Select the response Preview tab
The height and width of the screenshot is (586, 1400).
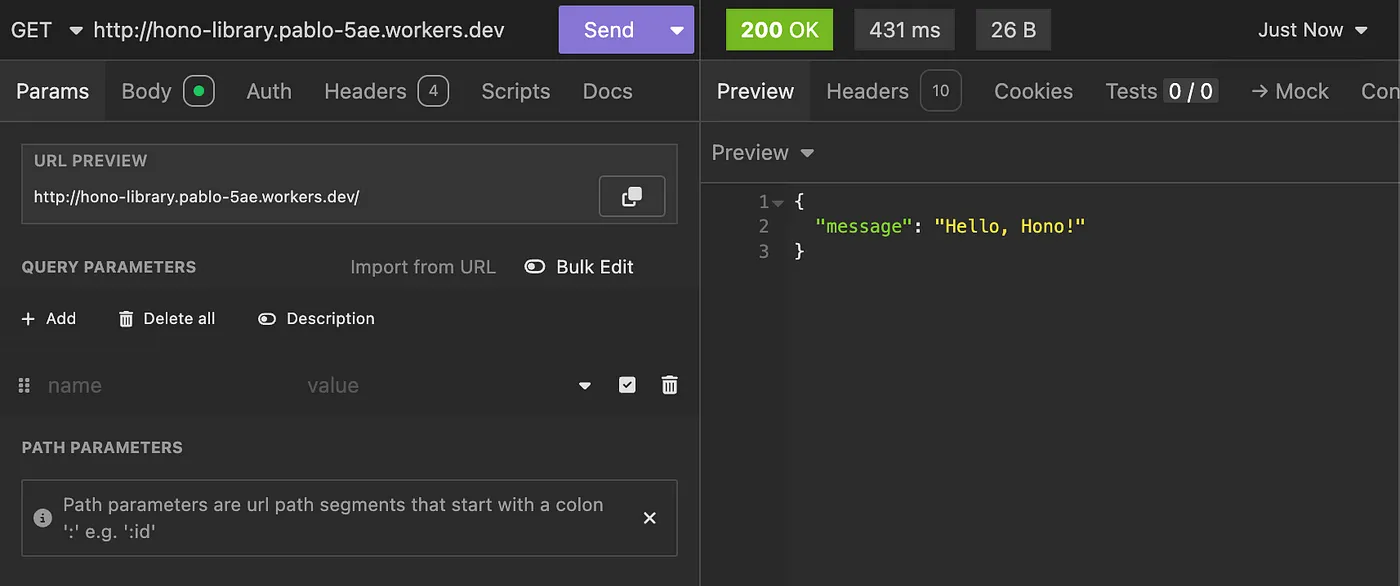(x=755, y=91)
